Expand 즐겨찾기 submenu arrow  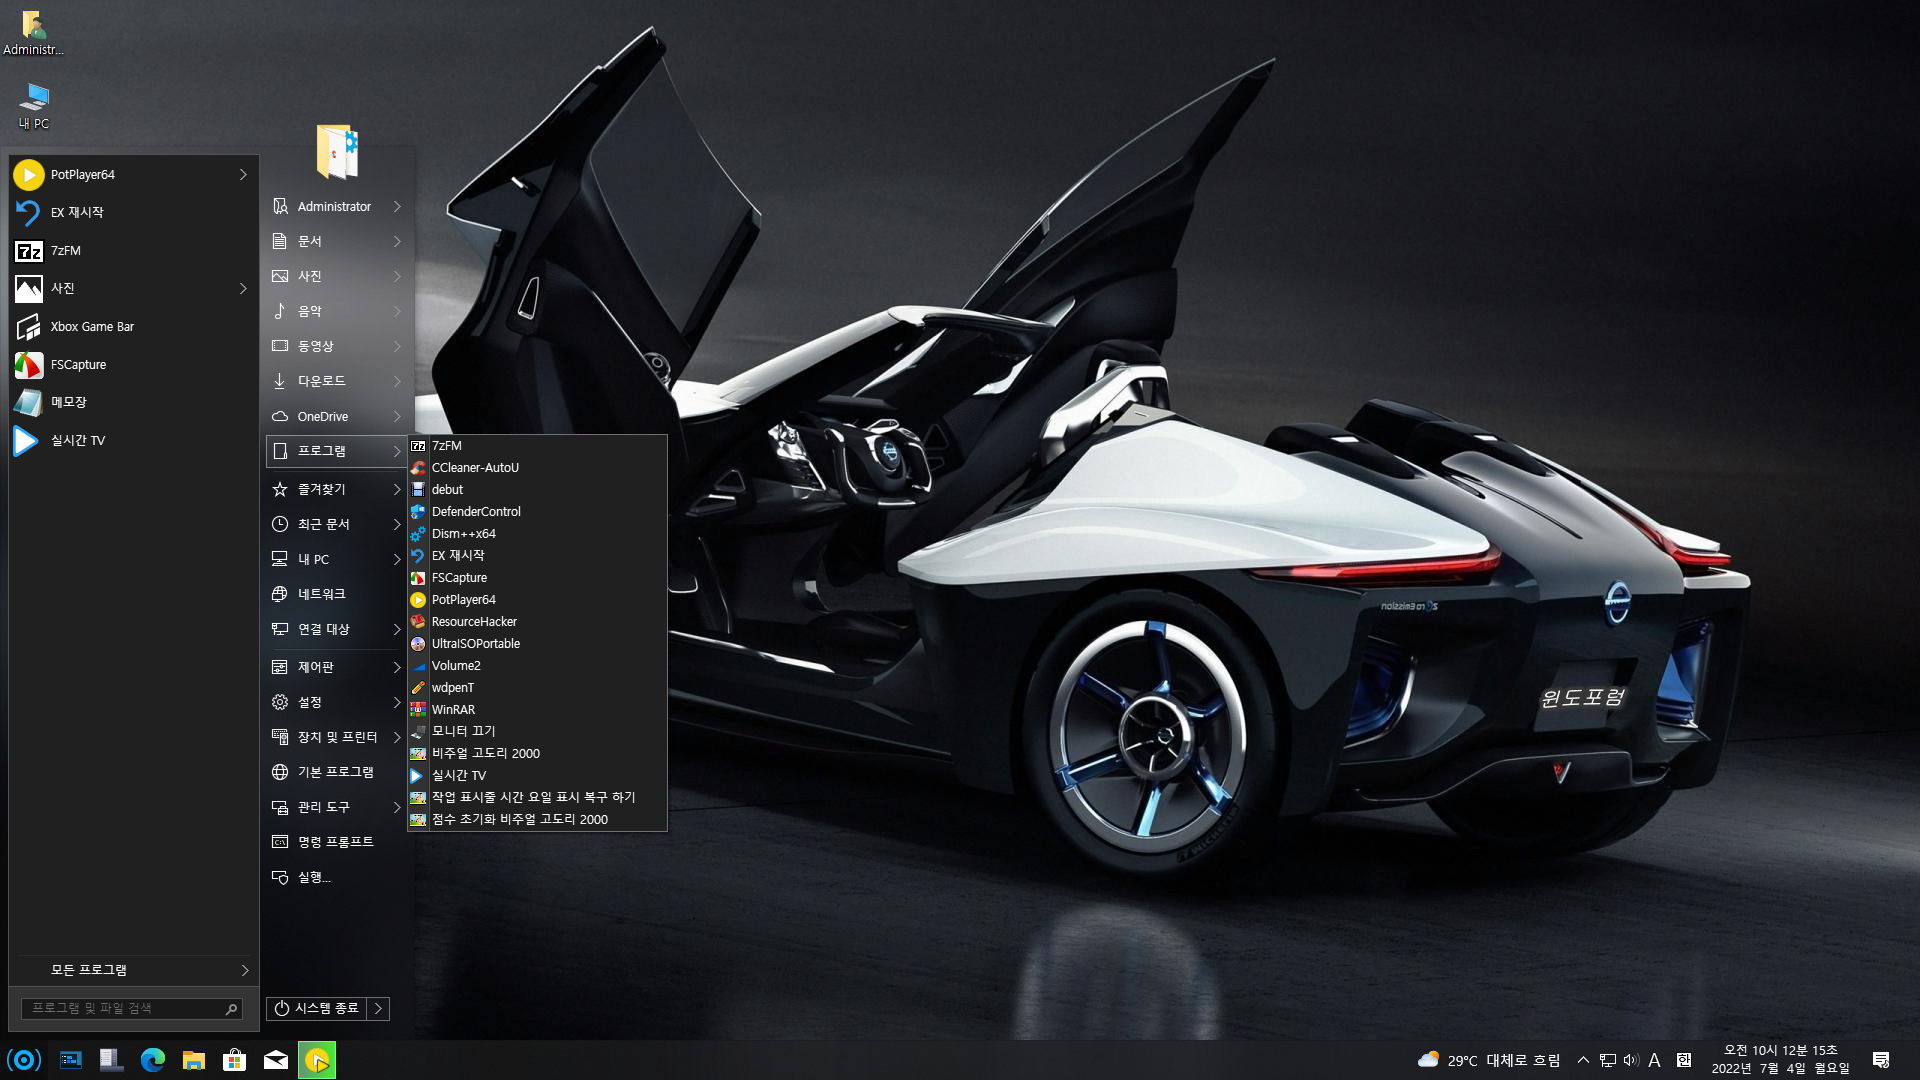(x=397, y=490)
